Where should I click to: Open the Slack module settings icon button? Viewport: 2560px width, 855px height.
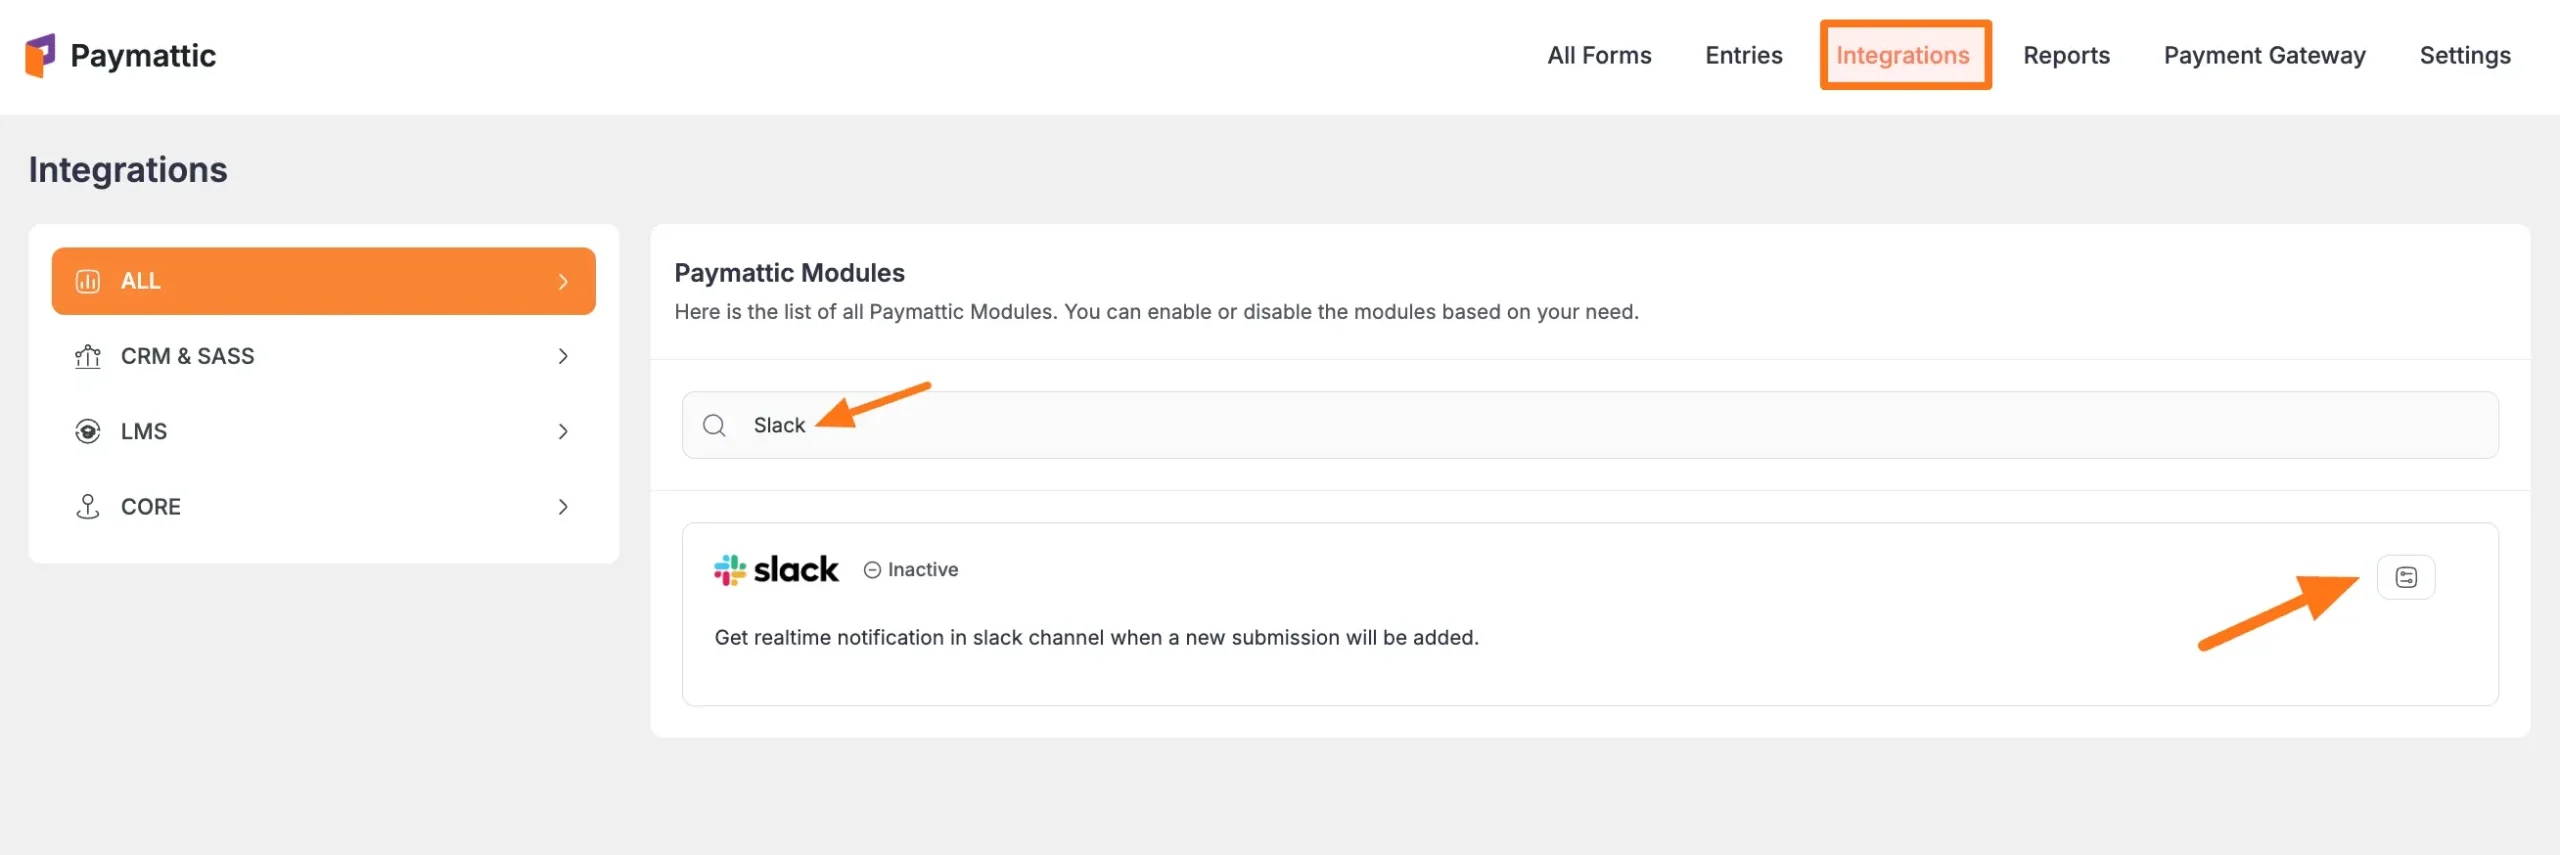[x=2405, y=578]
